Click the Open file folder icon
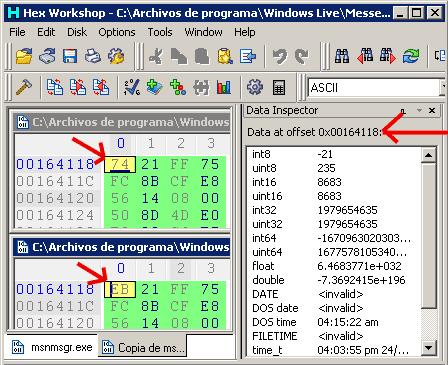 pyautogui.click(x=24, y=56)
